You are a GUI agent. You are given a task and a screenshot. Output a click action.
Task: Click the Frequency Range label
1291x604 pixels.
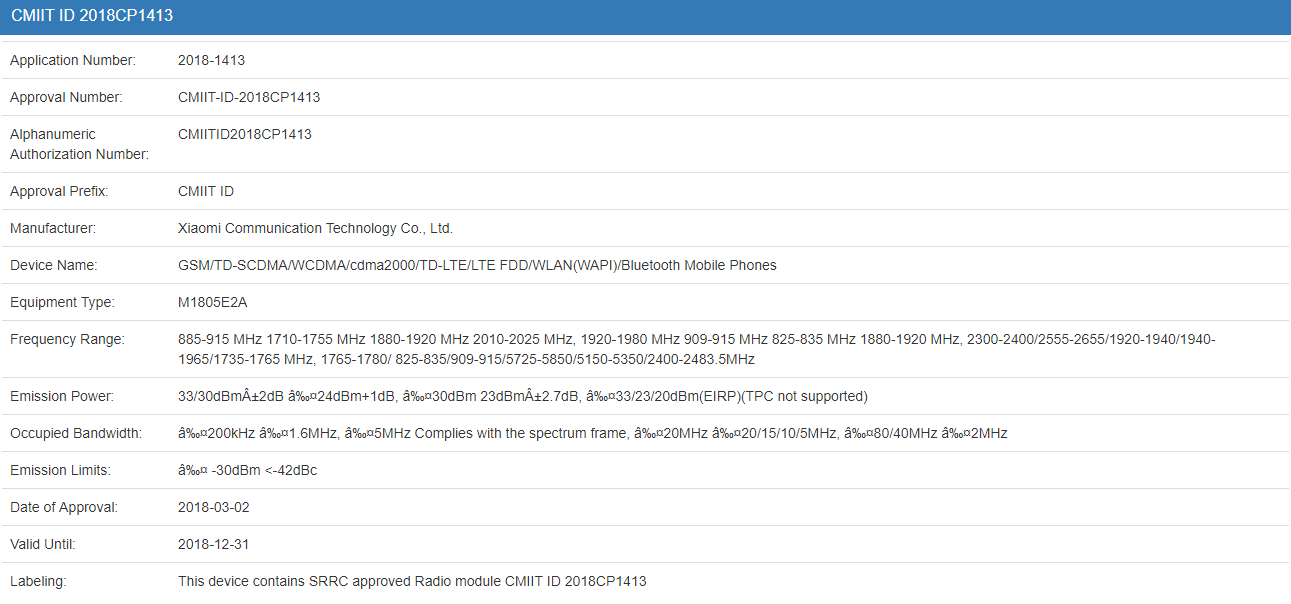click(67, 339)
